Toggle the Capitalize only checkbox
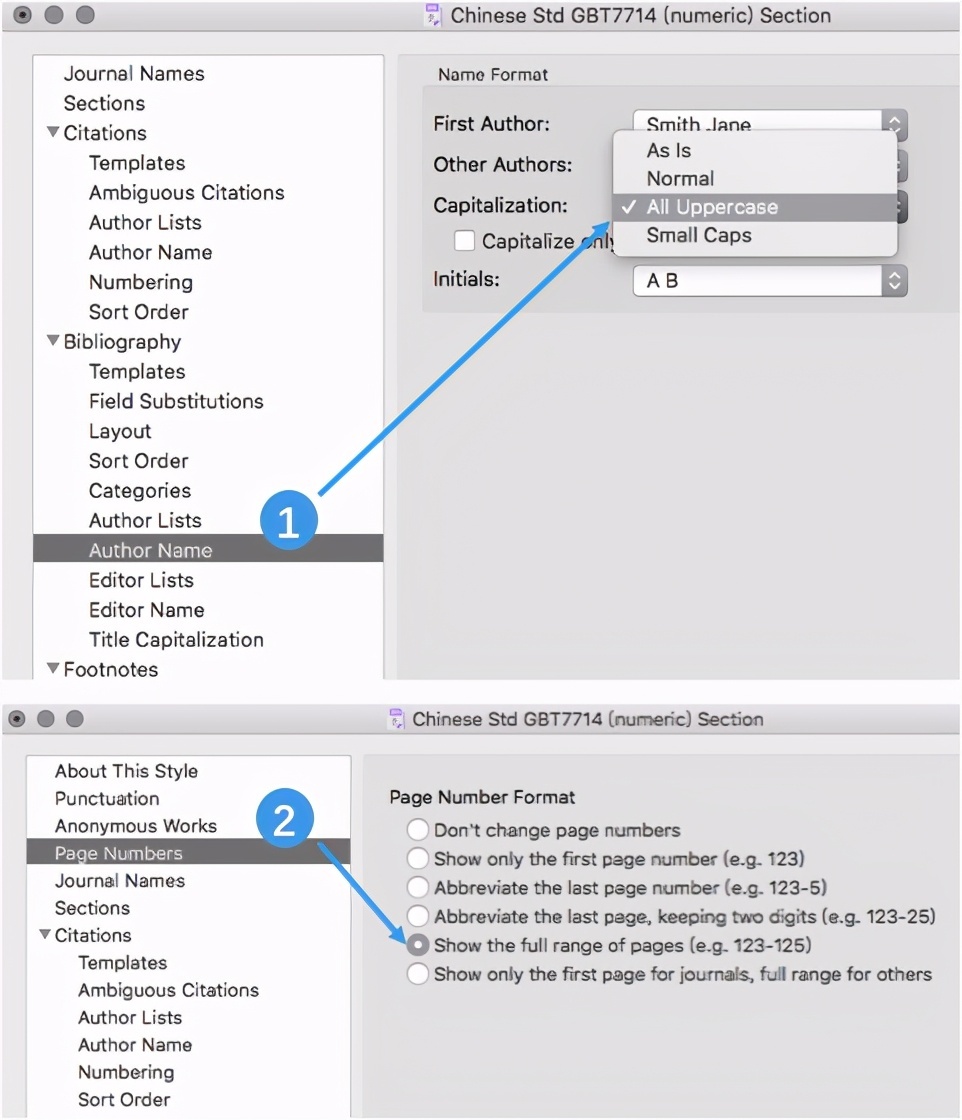 464,241
